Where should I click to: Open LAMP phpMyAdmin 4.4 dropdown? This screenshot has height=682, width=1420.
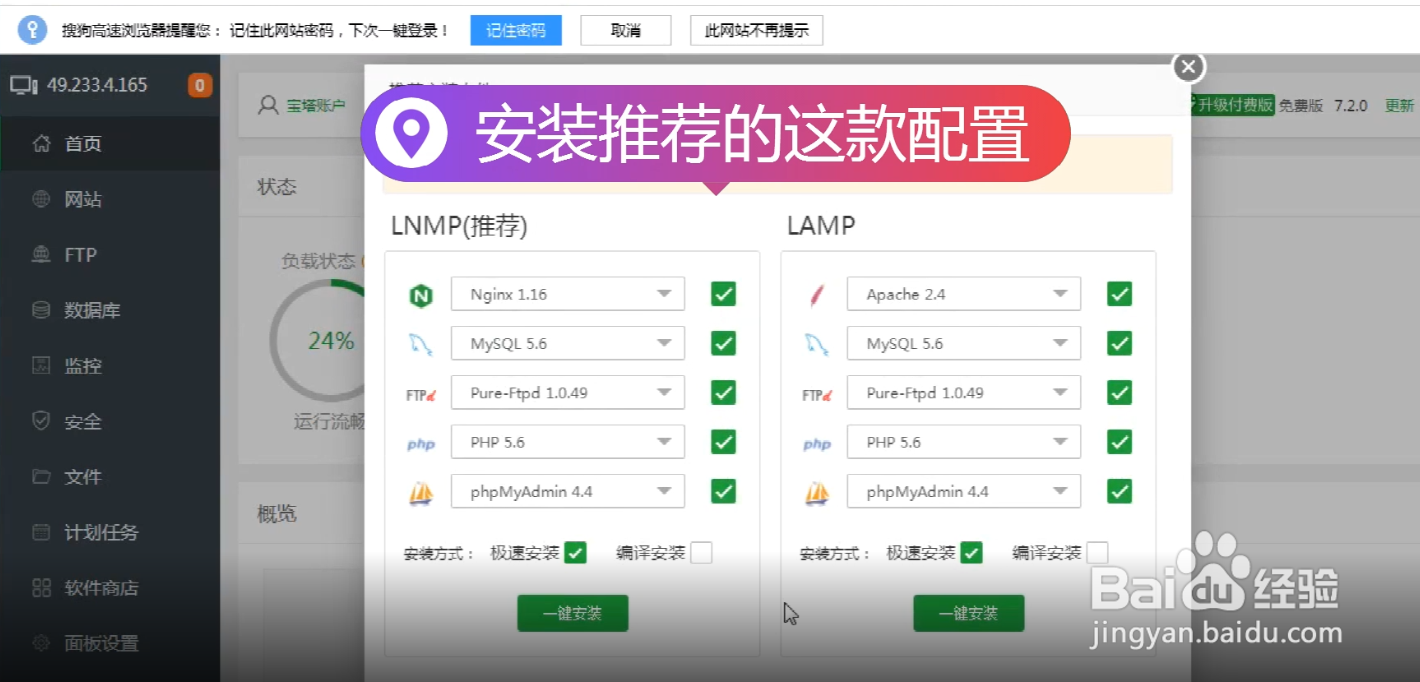click(964, 491)
